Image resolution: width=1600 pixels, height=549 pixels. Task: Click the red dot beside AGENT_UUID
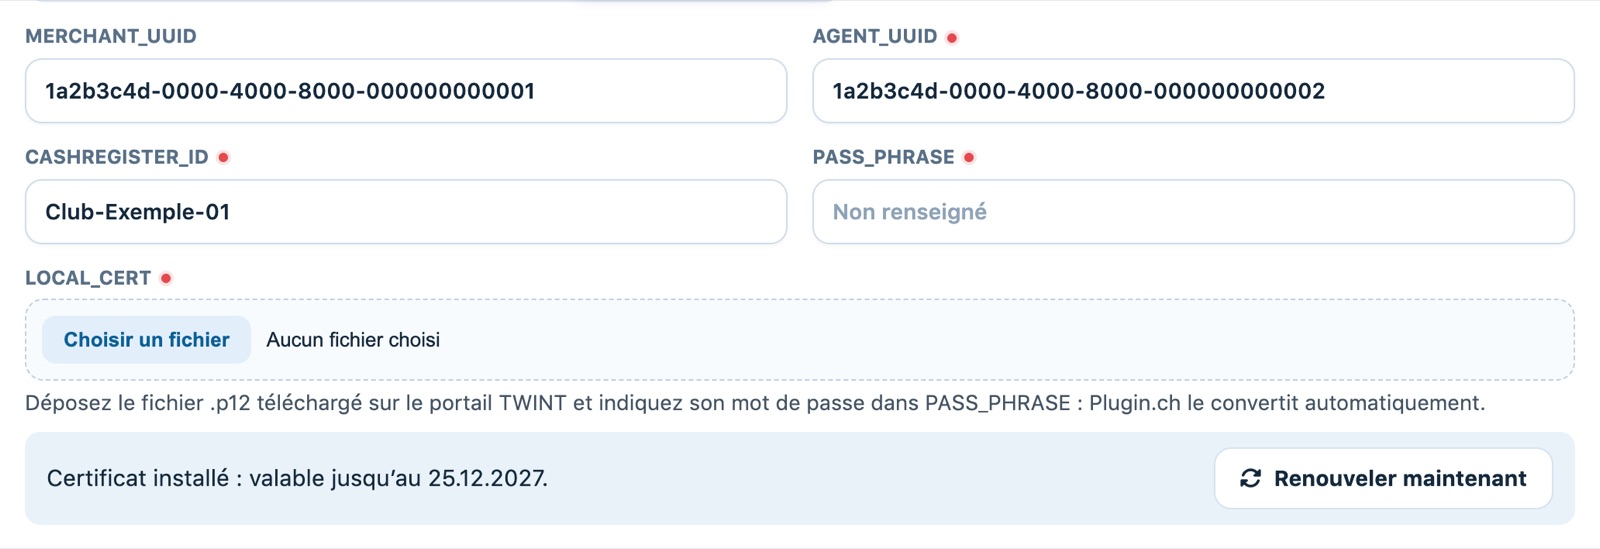coord(952,37)
